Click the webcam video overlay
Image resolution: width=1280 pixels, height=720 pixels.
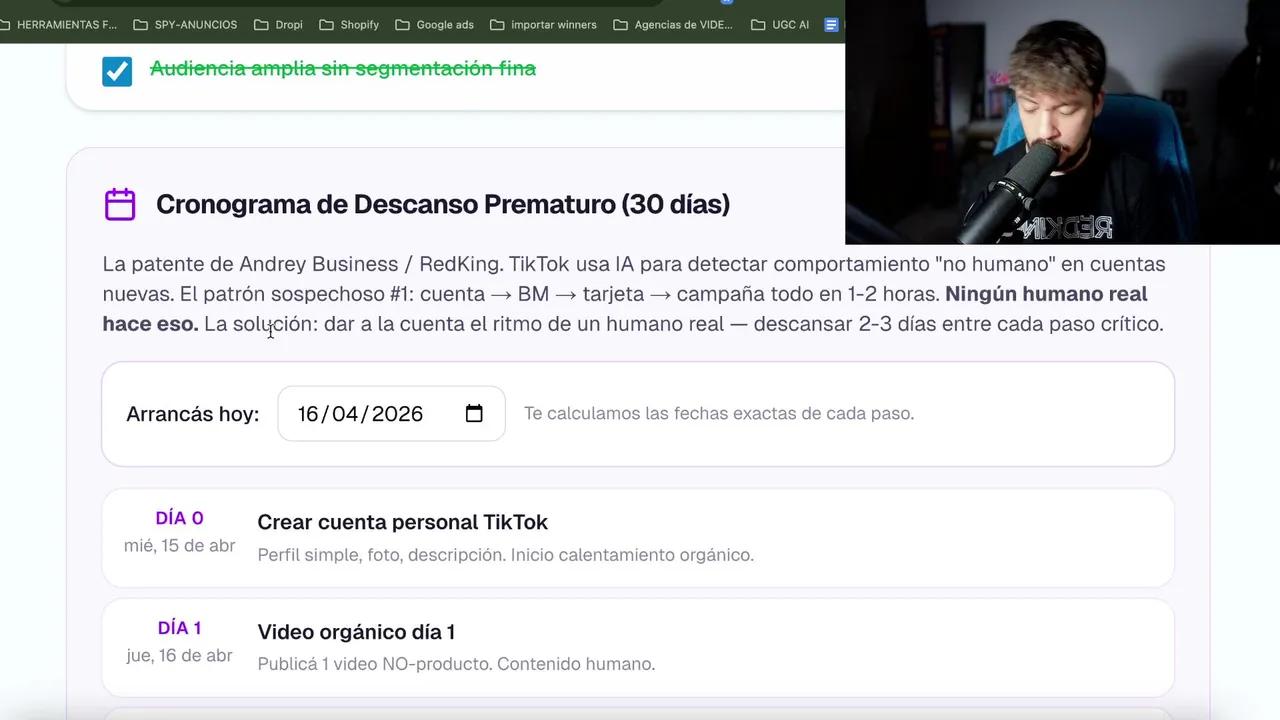(1062, 122)
